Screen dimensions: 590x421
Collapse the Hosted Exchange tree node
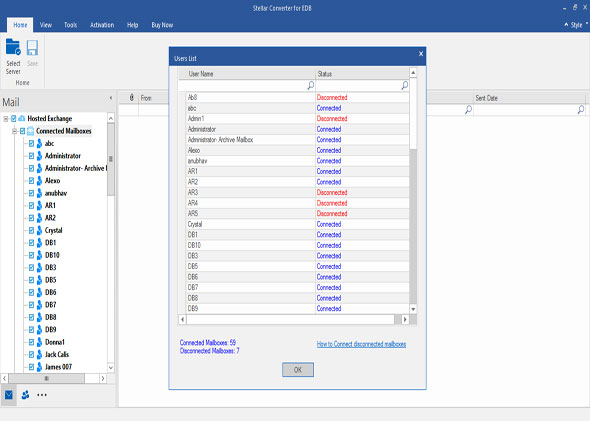[6, 119]
